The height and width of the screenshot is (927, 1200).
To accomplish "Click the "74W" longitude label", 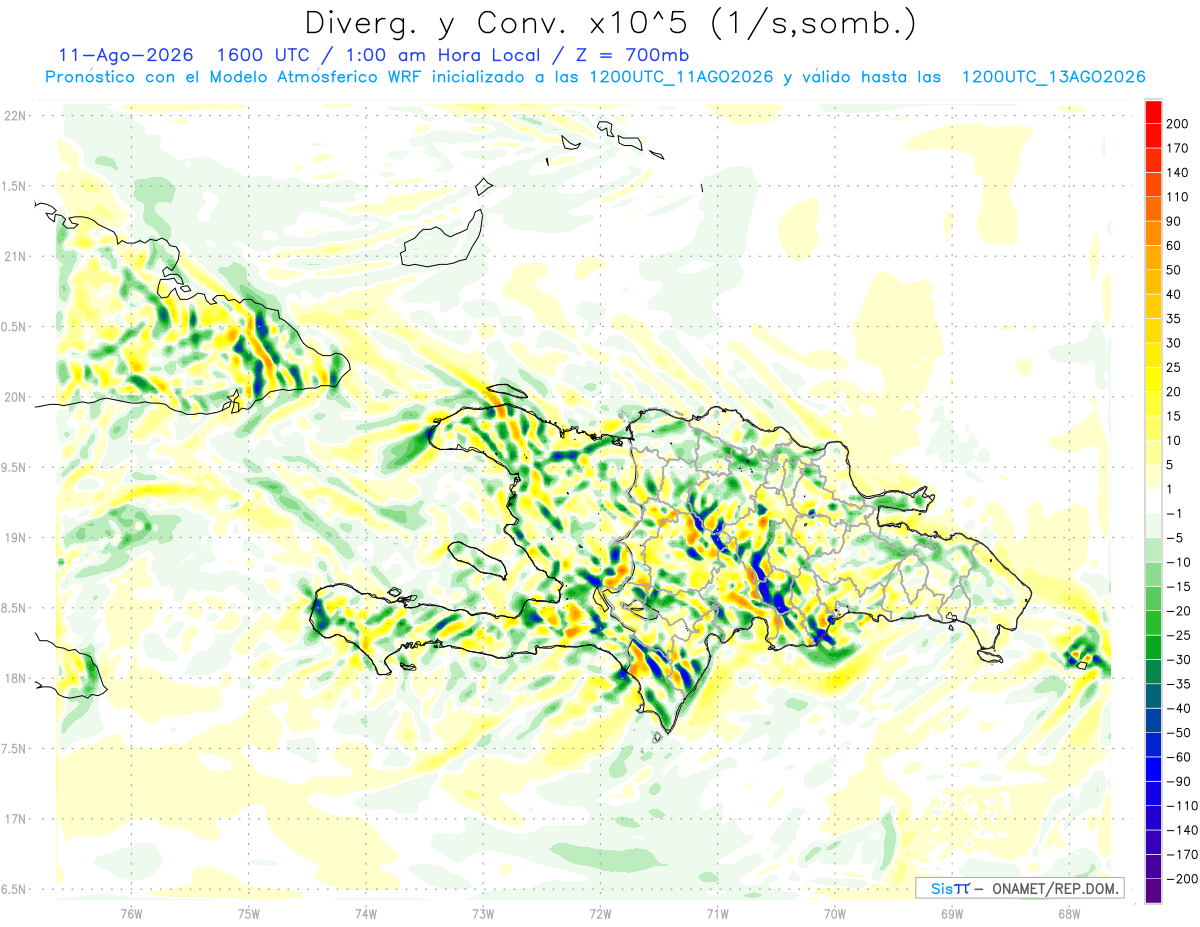I will 366,913.
